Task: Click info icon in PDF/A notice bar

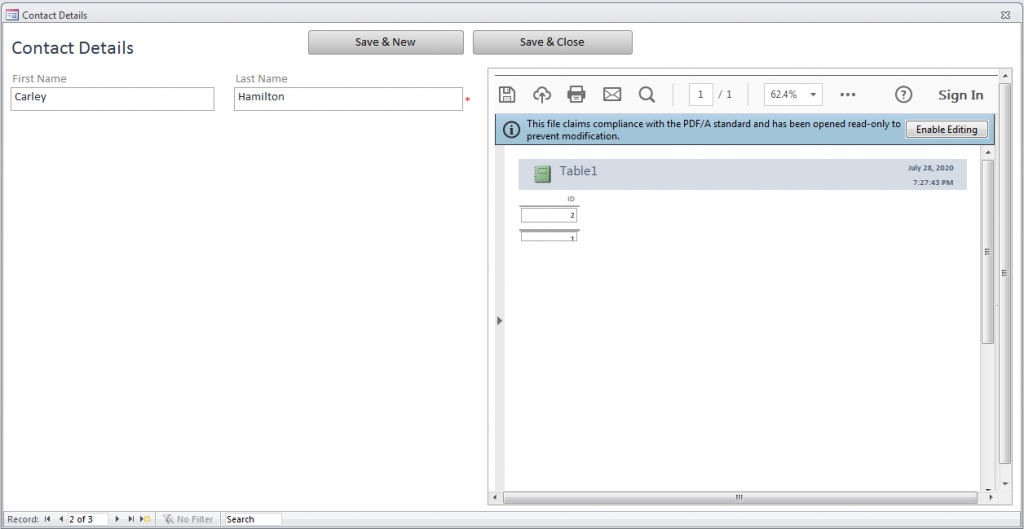Action: (513, 129)
